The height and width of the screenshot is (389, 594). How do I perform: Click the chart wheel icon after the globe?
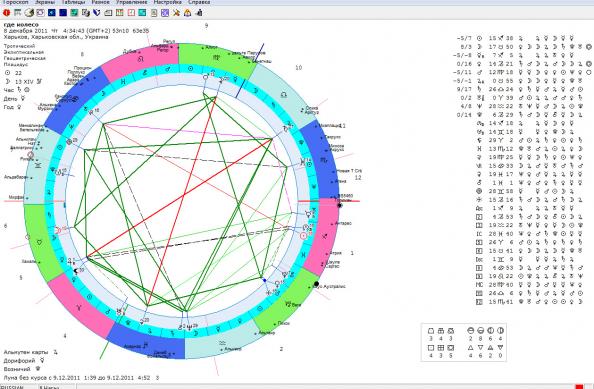[41, 13]
